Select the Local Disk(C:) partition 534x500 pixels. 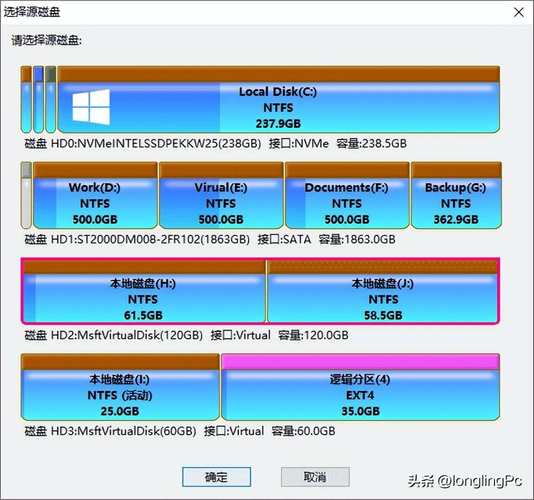(x=279, y=99)
